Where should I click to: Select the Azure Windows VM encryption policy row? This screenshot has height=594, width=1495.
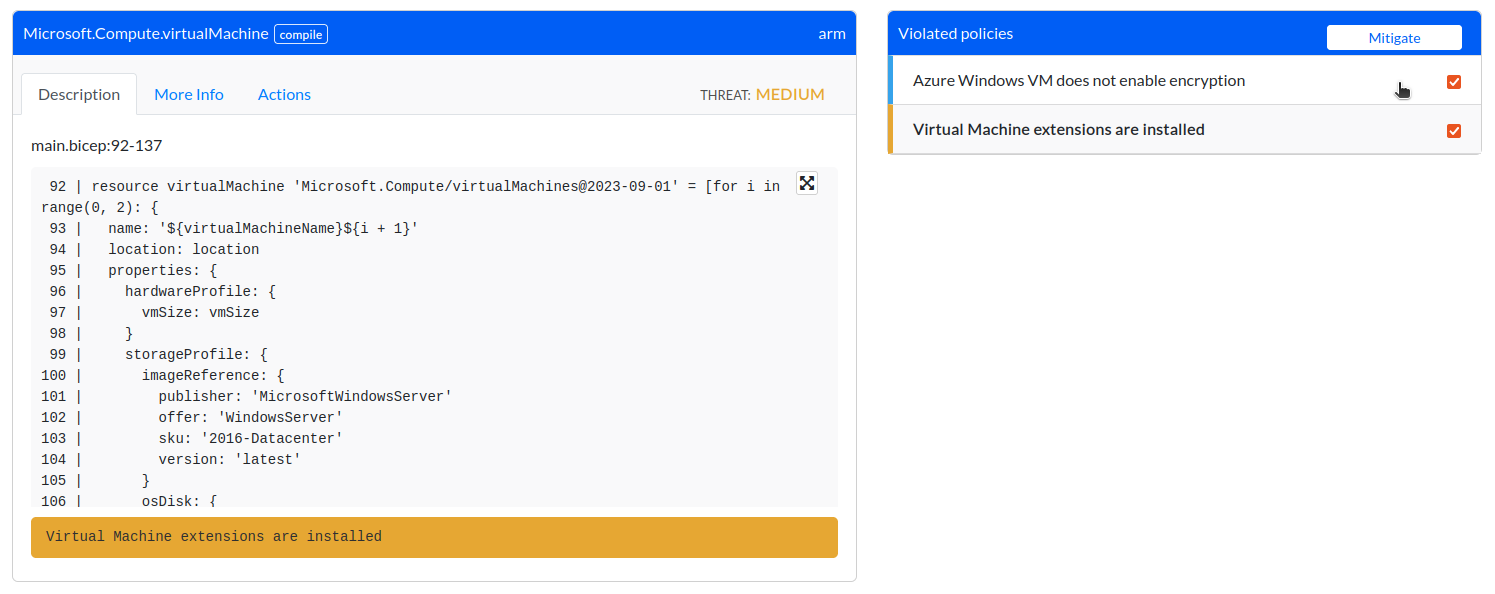tap(1078, 81)
